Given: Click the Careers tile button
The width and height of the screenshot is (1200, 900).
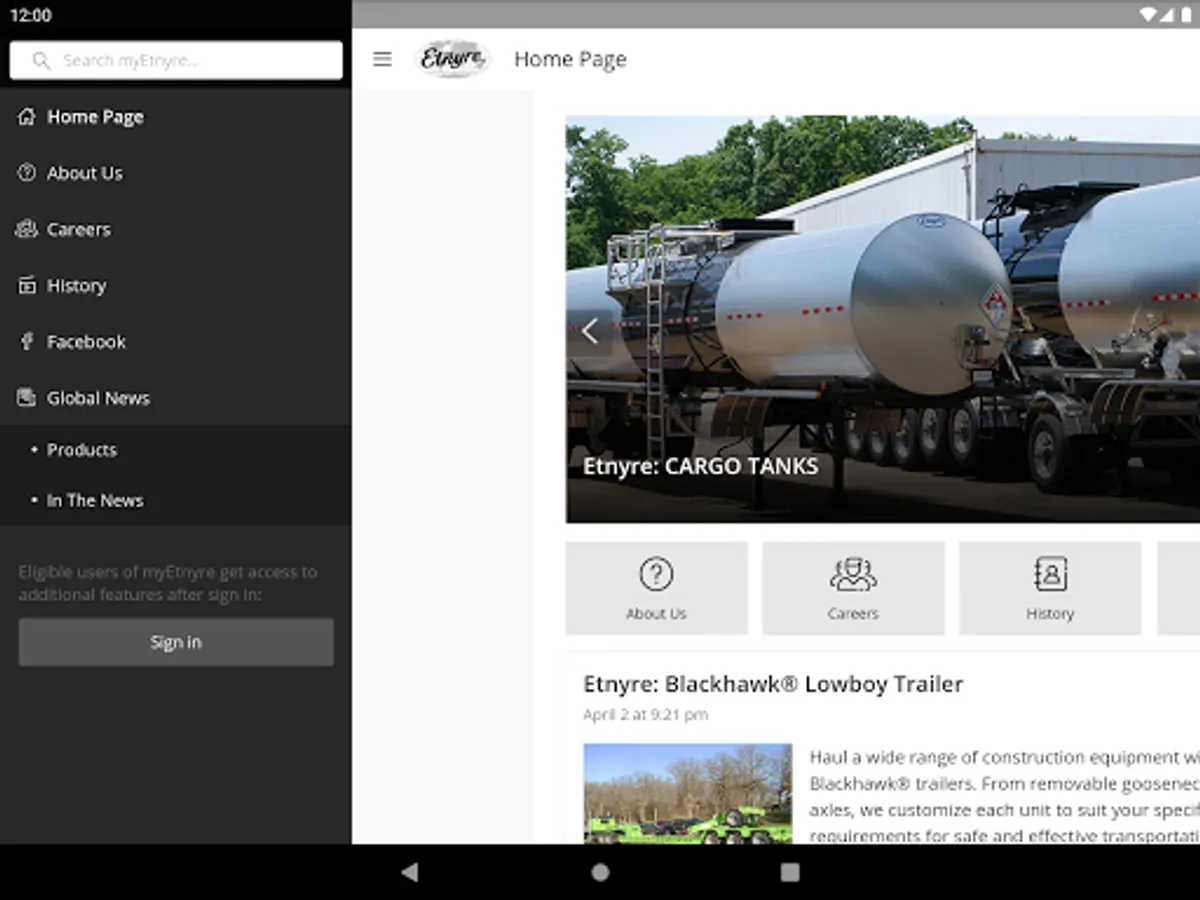Looking at the screenshot, I should pyautogui.click(x=853, y=588).
